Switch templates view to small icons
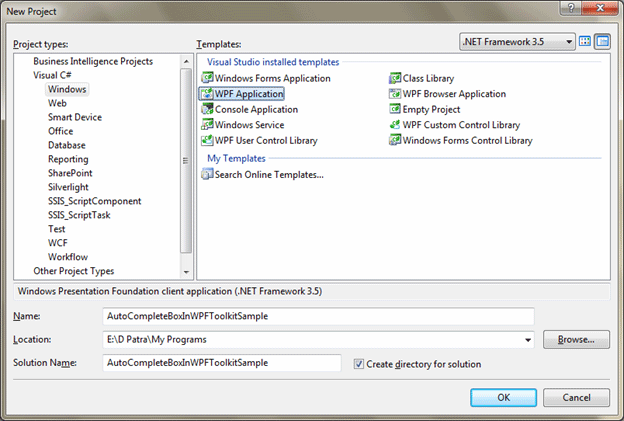The width and height of the screenshot is (624, 421). tap(602, 42)
